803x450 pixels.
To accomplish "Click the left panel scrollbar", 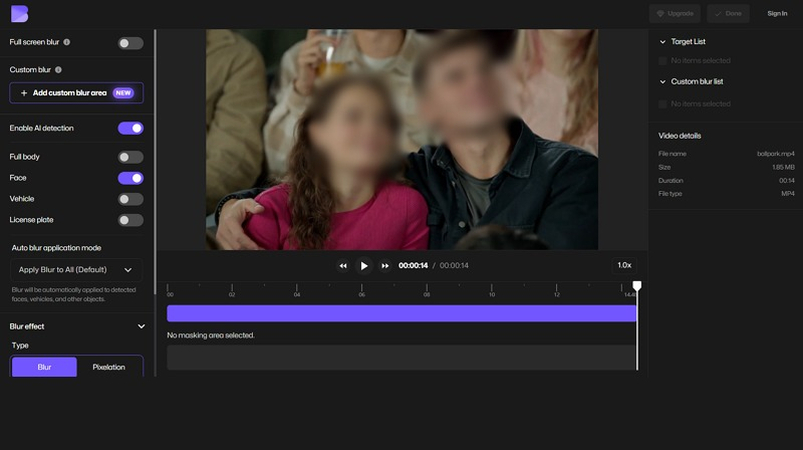I will click(x=155, y=162).
